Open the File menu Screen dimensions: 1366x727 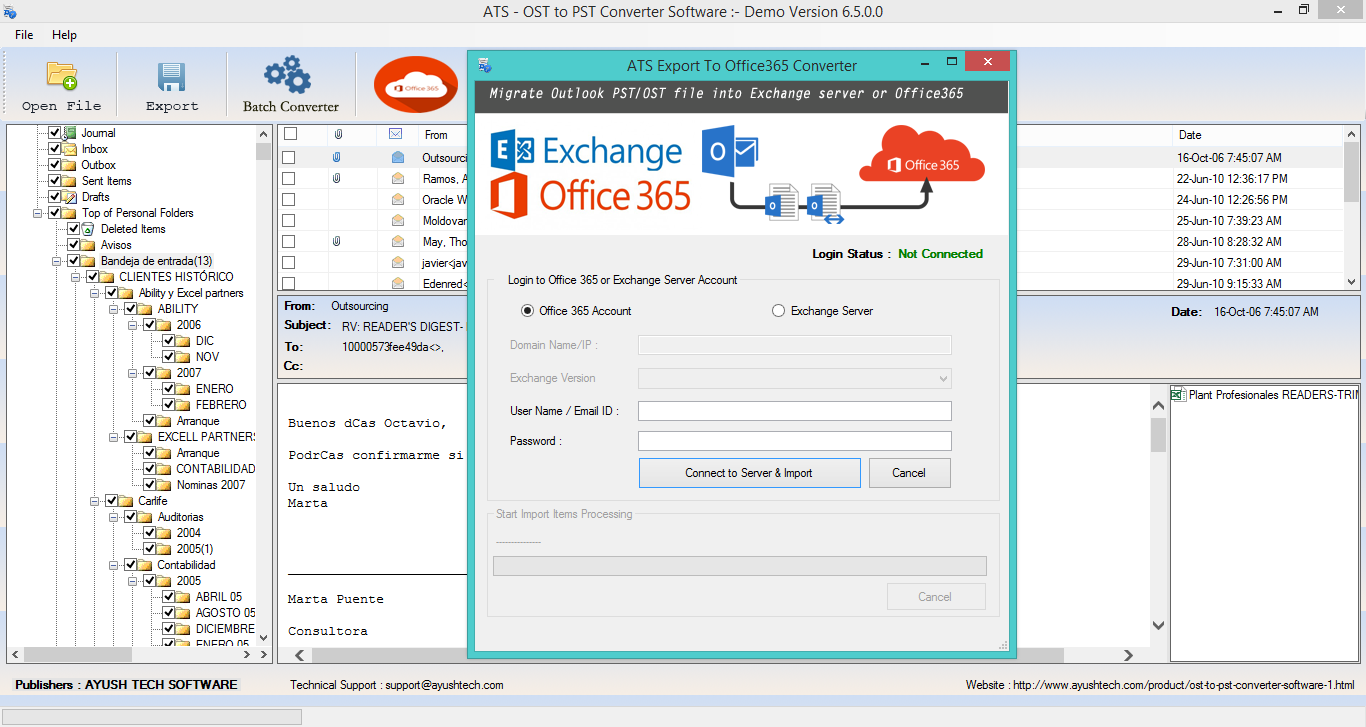(x=22, y=34)
